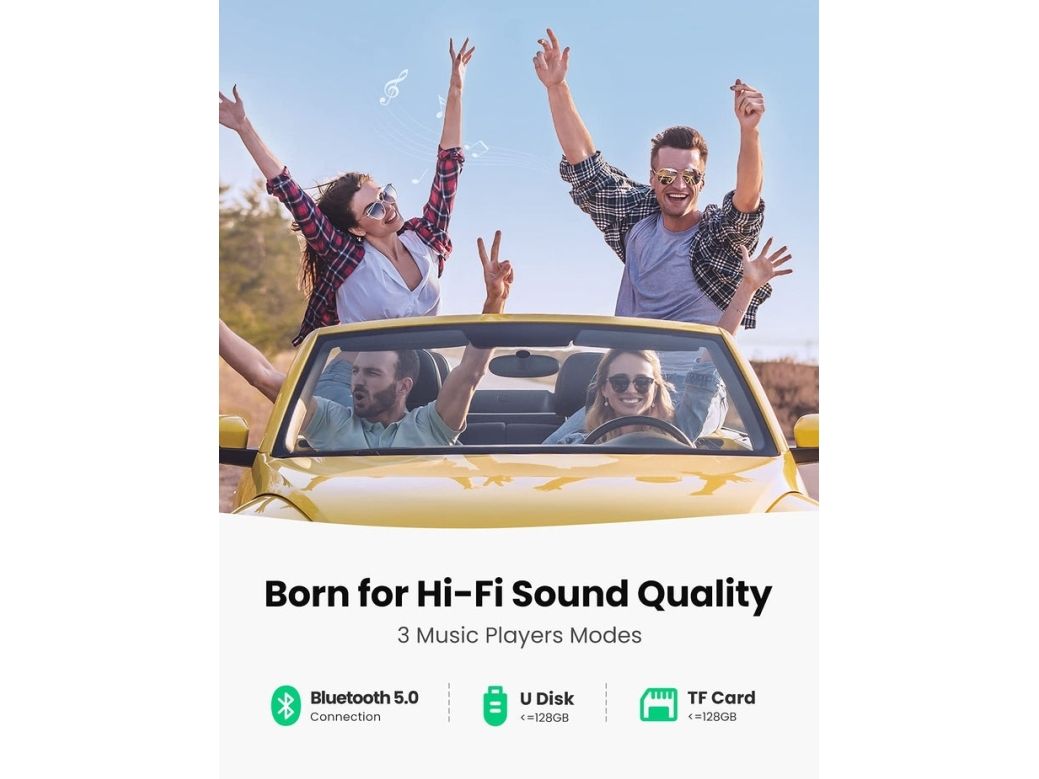Click the treble clef music note graphic

click(393, 87)
